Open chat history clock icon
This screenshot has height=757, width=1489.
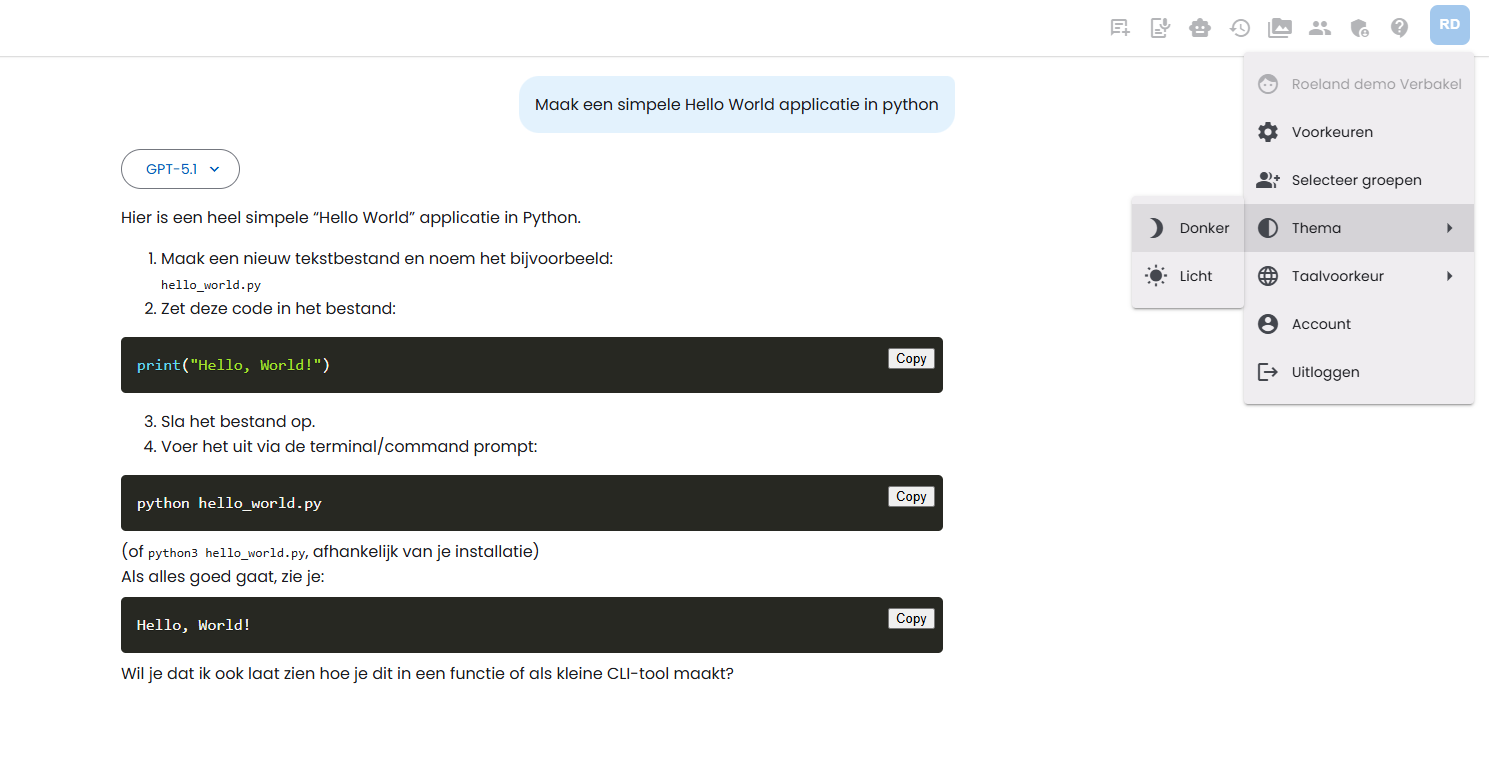click(1240, 28)
